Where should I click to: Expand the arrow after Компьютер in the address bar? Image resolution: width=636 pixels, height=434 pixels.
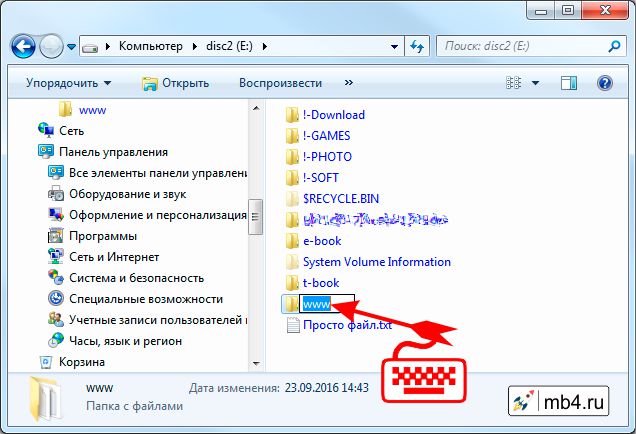pos(195,47)
